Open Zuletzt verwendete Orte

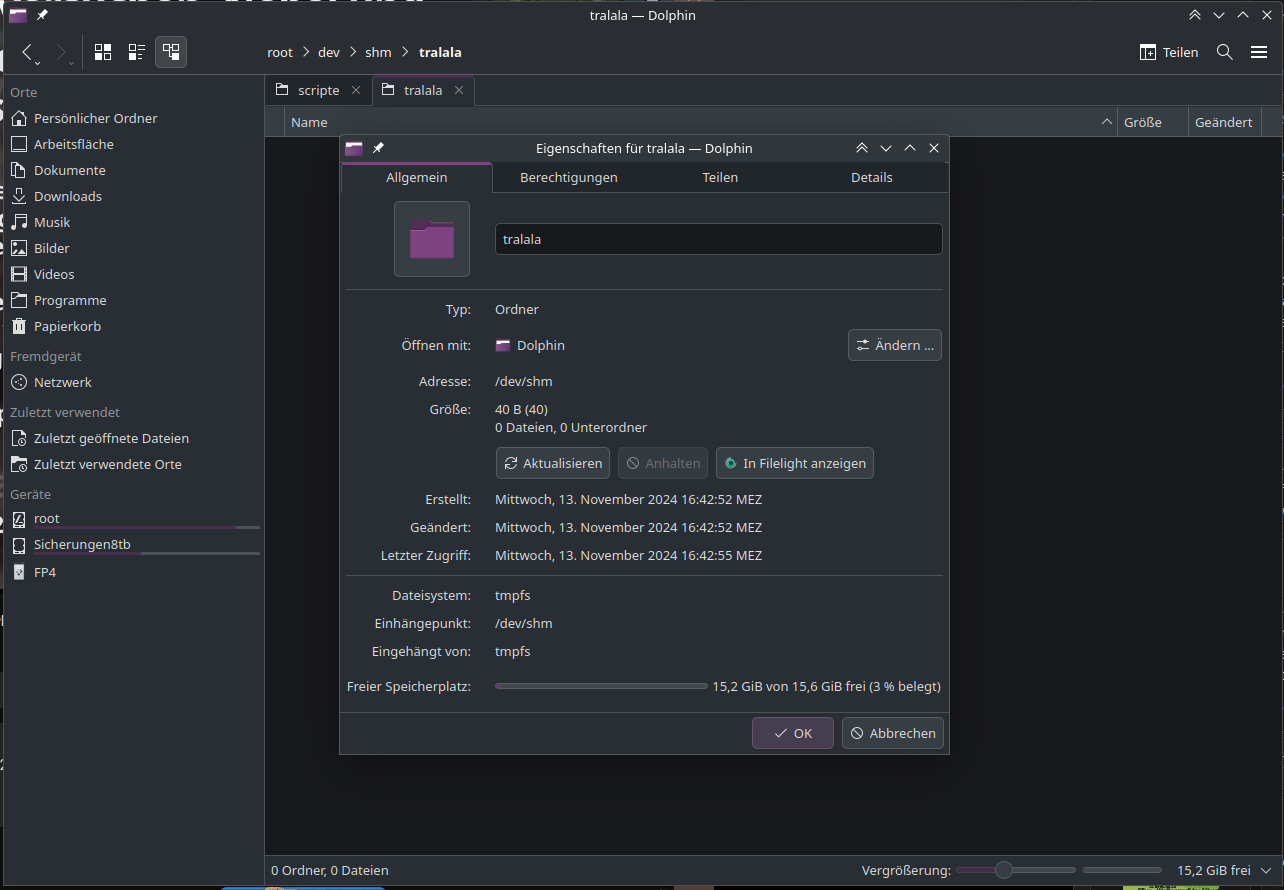pos(133,464)
